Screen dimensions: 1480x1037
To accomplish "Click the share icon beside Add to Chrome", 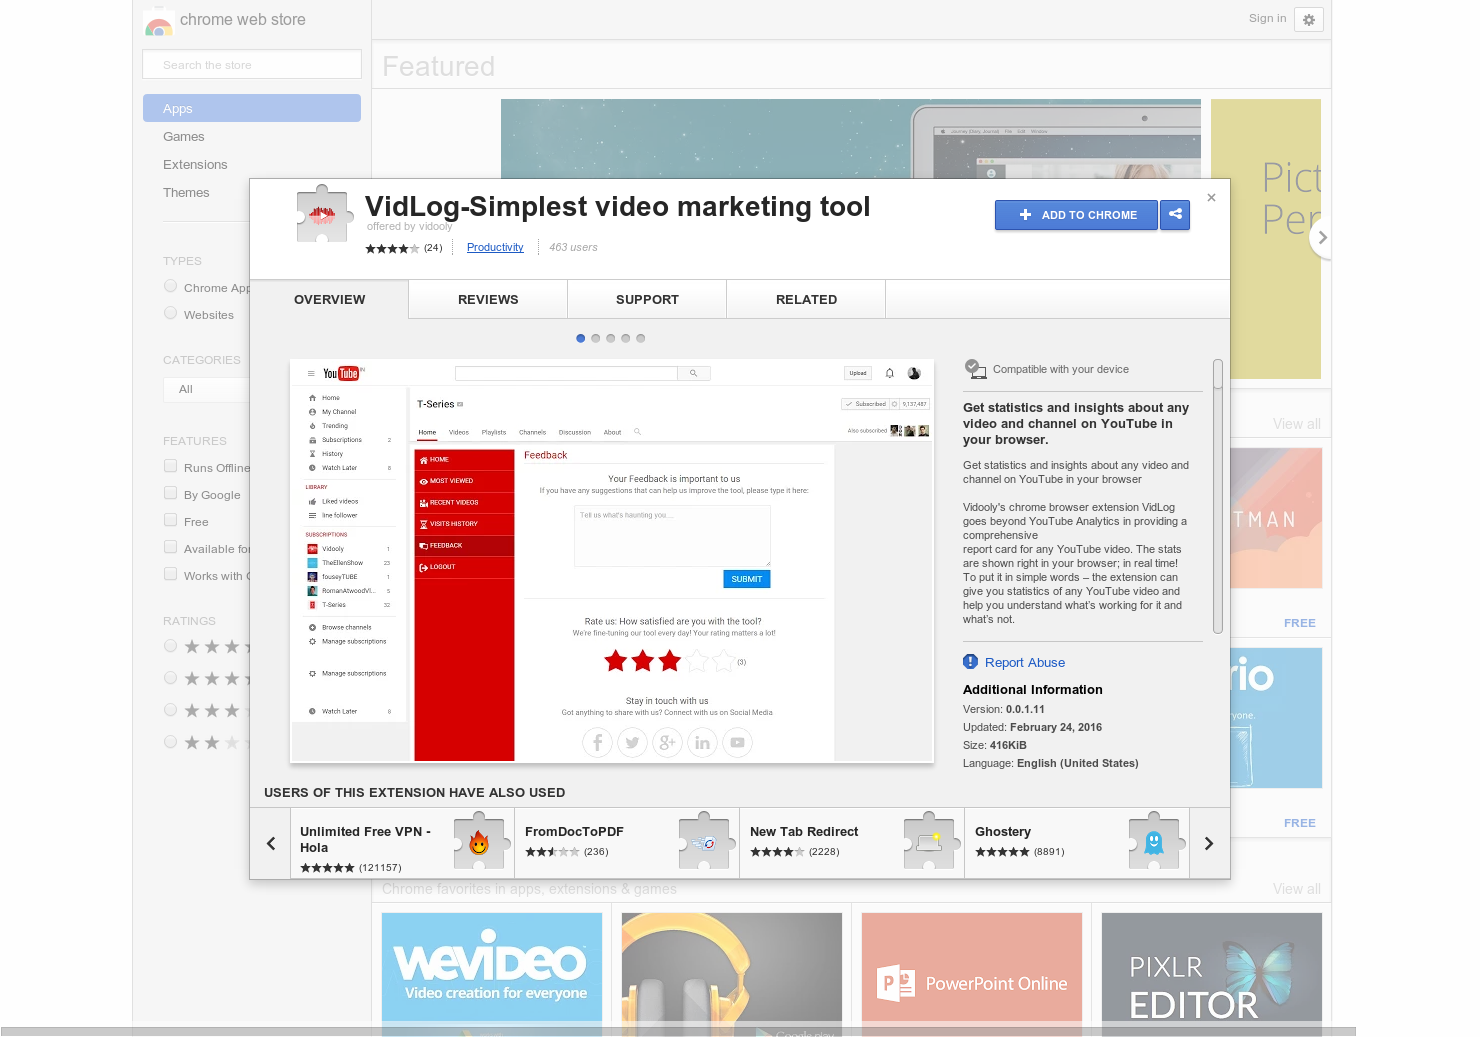I will point(1175,215).
